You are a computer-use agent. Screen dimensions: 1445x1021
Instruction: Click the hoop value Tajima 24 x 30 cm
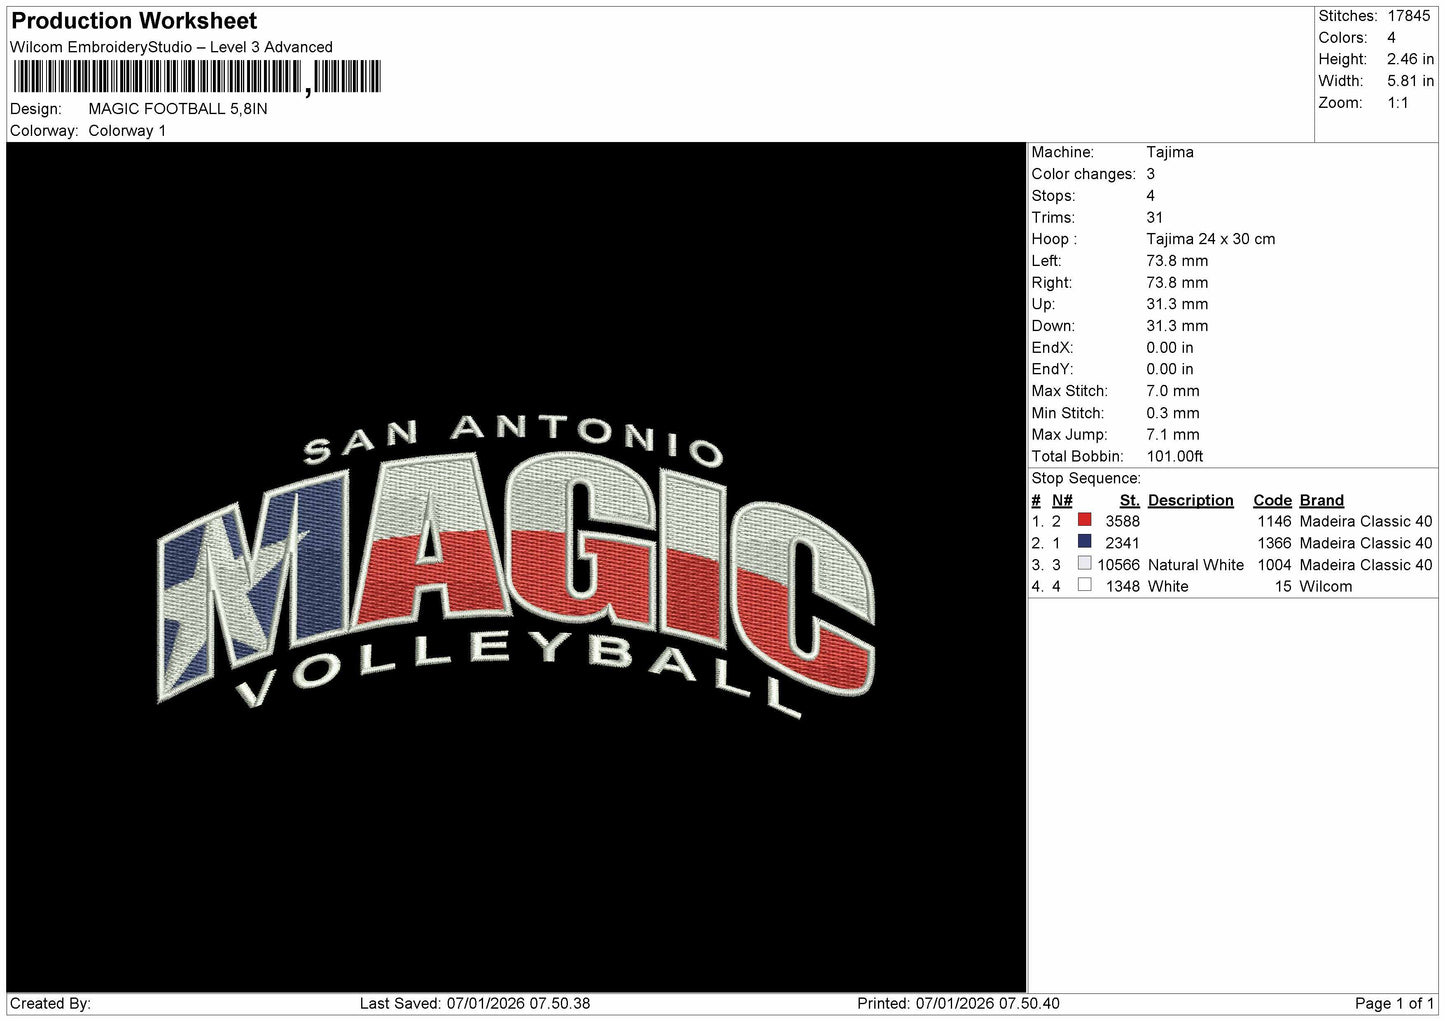pyautogui.click(x=1211, y=239)
